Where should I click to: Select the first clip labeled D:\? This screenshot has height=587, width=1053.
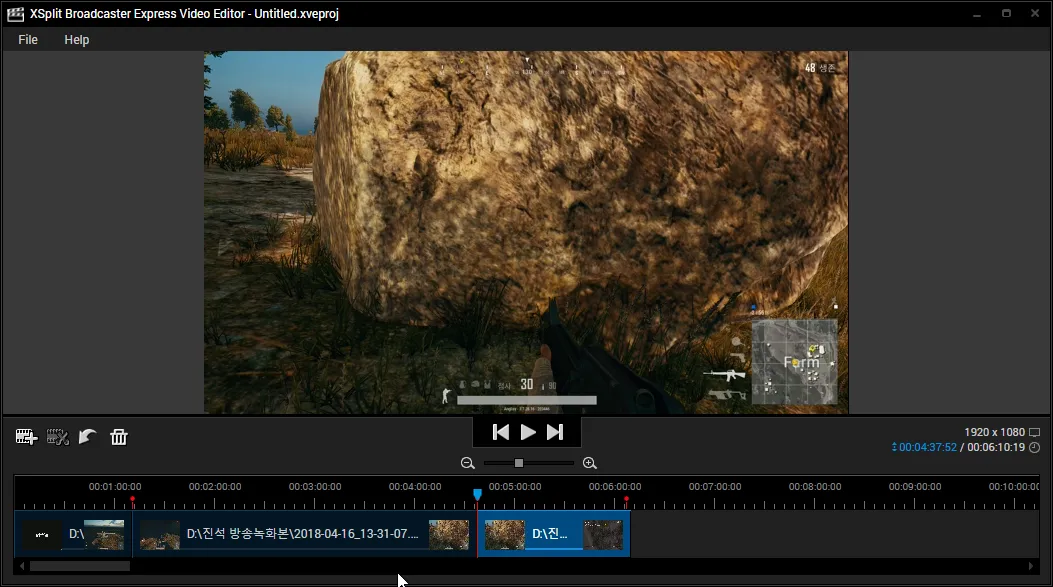[73, 534]
